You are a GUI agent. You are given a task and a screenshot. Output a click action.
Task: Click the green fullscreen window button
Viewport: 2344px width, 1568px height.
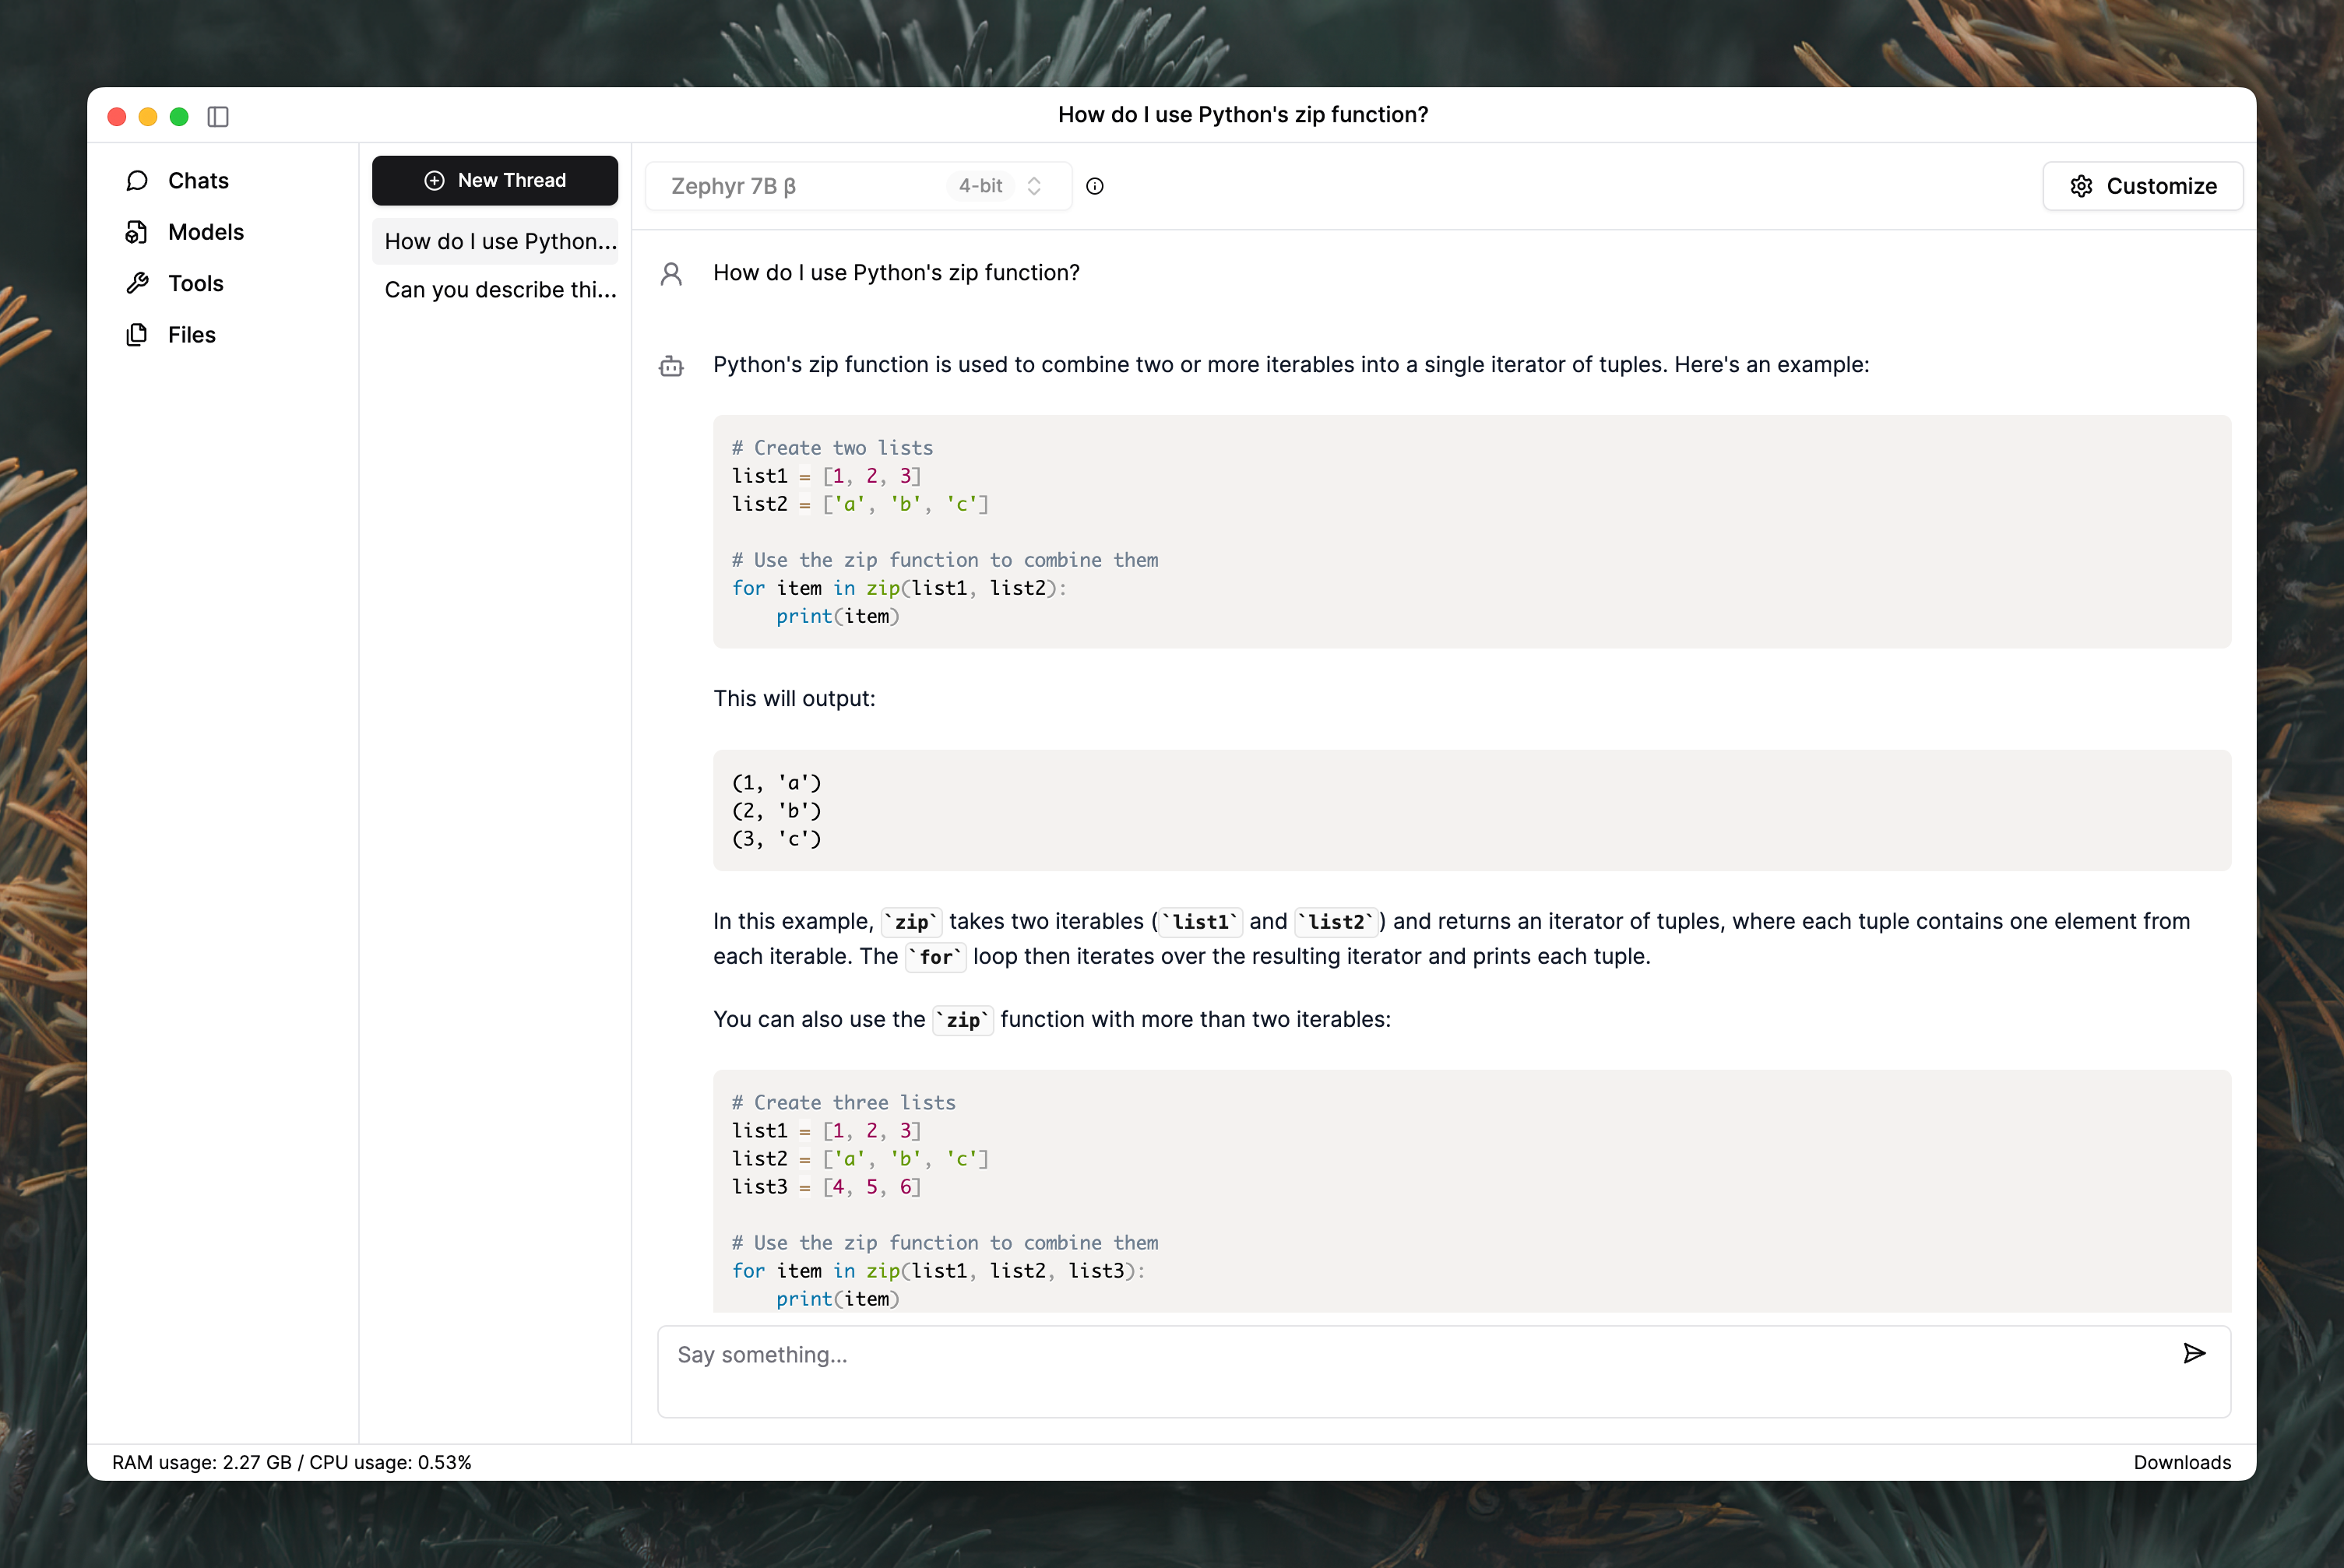tap(179, 117)
